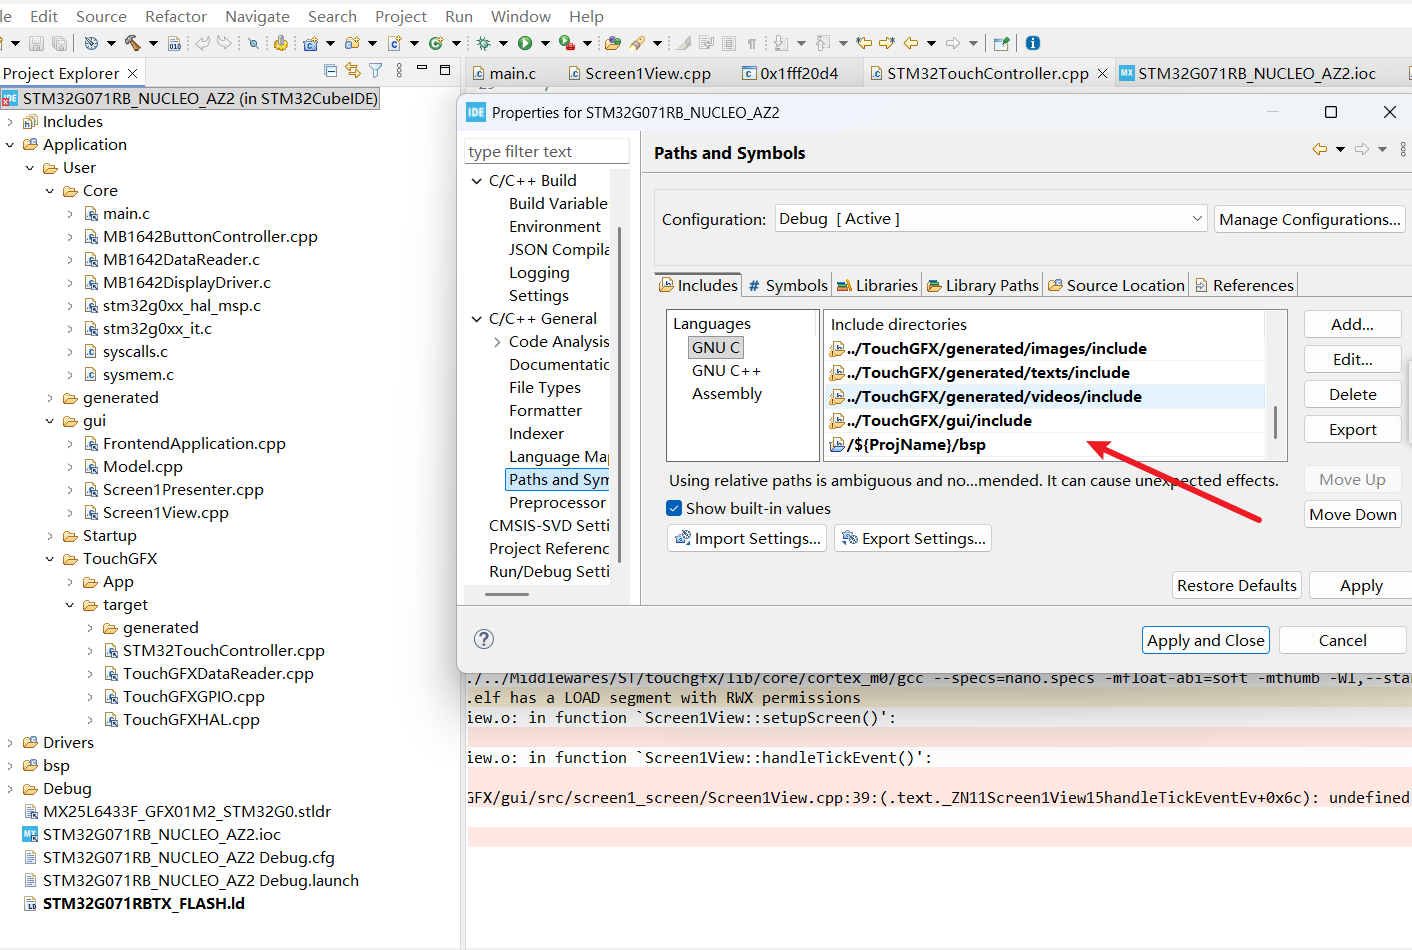
Task: Select GNU C++ in Languages list
Action: (726, 371)
